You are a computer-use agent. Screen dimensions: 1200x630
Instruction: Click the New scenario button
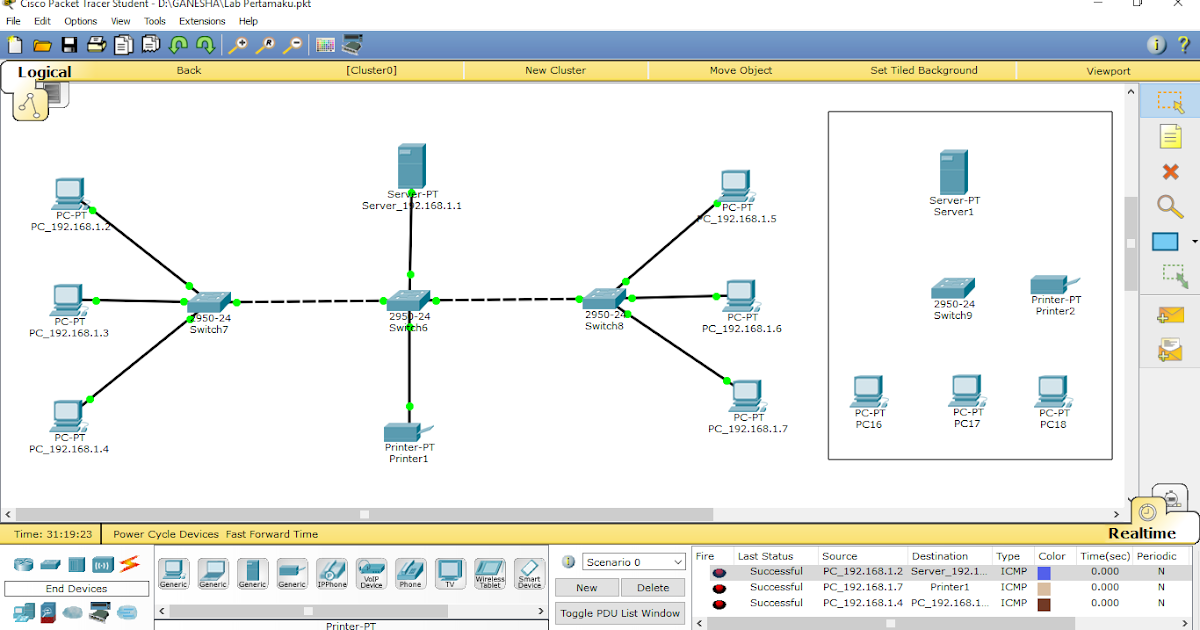tap(587, 588)
